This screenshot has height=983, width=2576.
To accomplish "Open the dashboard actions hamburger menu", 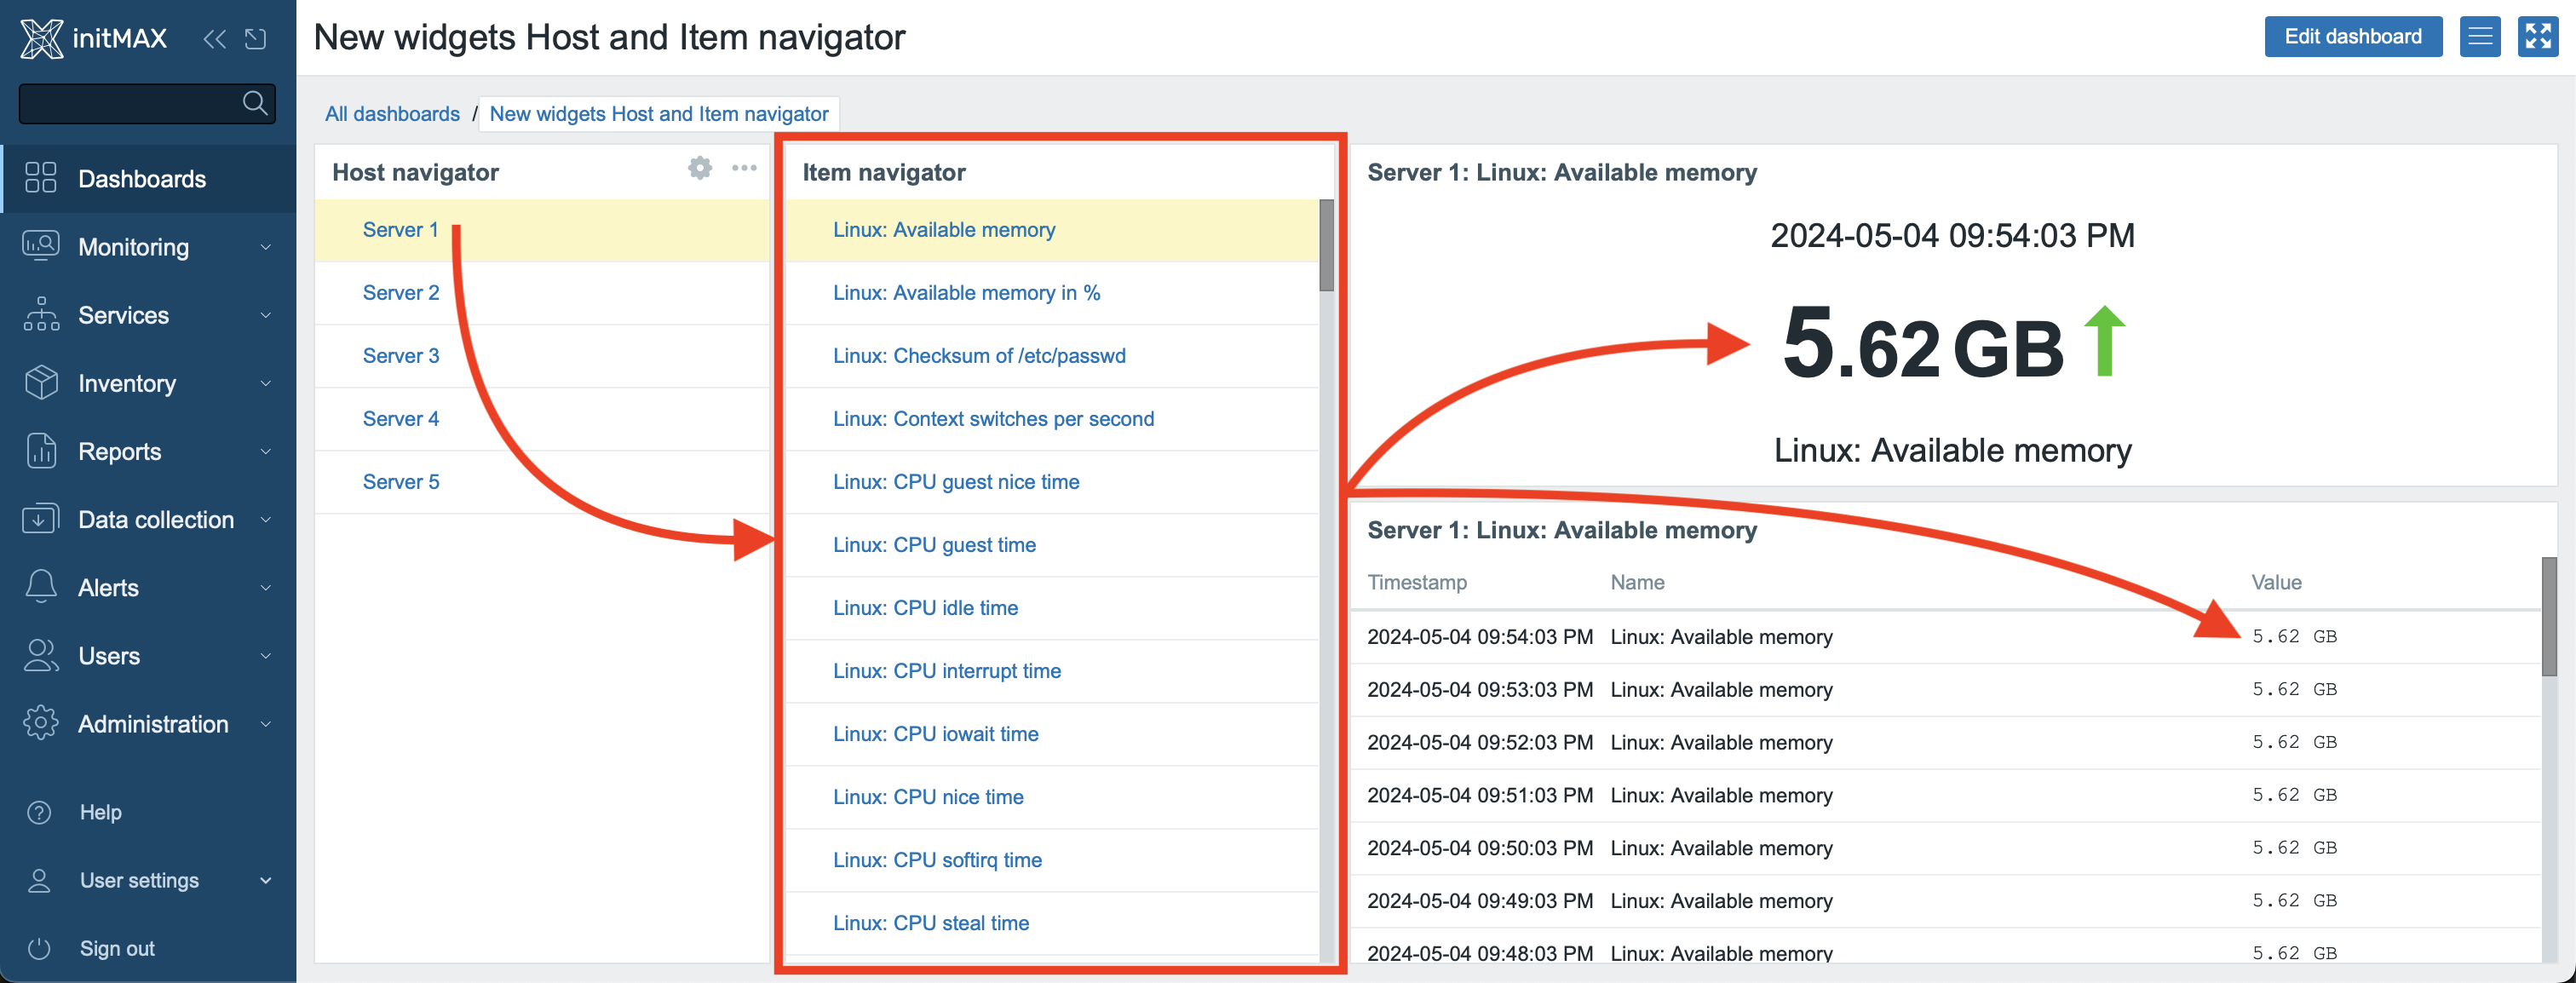I will tap(2479, 37).
